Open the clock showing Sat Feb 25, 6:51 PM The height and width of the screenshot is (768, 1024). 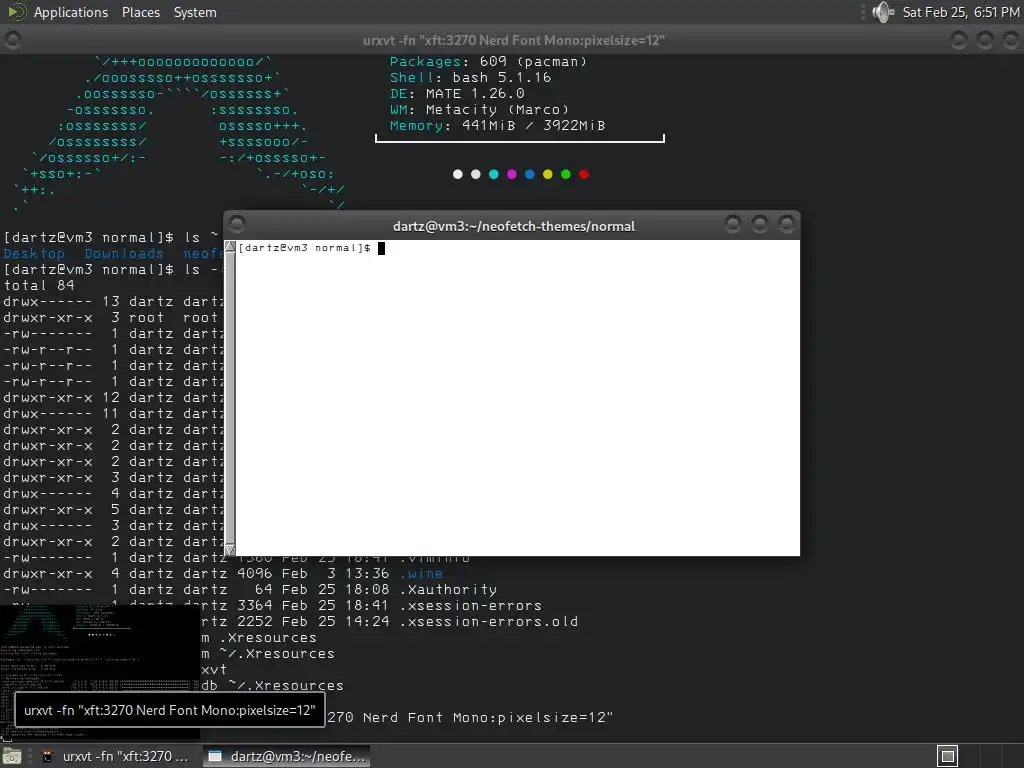pyautogui.click(x=961, y=12)
